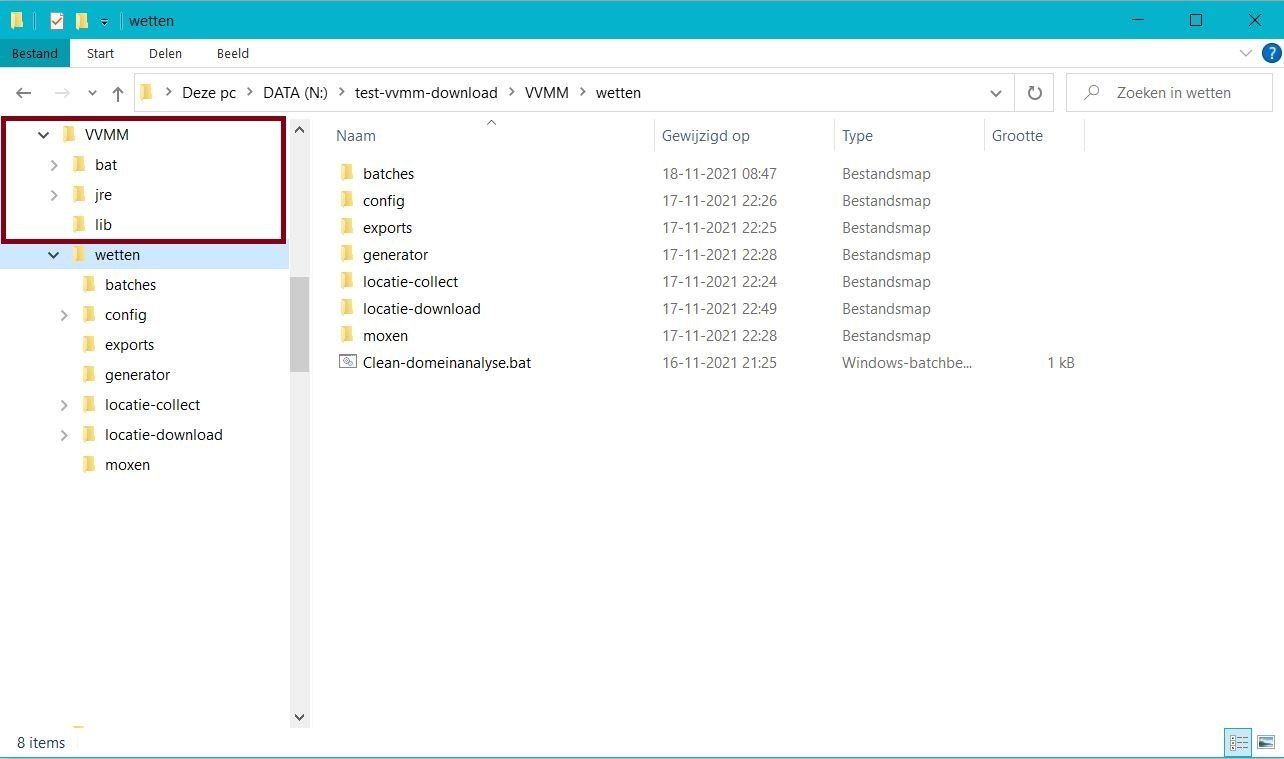1284x759 pixels.
Task: Expand locatie-collect in the navigation tree
Action: pos(64,405)
